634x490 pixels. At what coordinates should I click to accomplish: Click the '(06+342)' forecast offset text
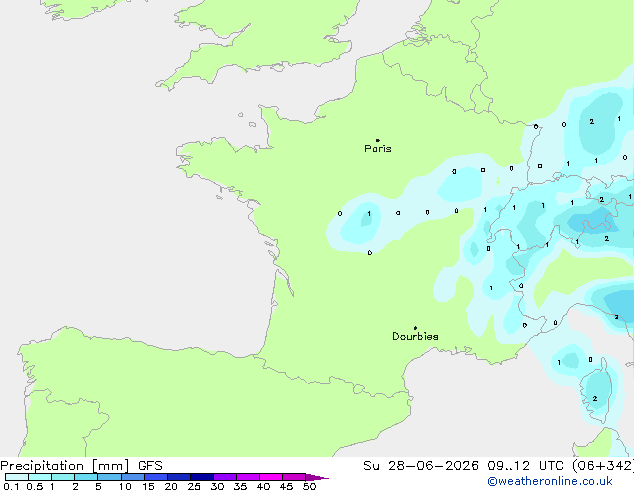coord(603,466)
